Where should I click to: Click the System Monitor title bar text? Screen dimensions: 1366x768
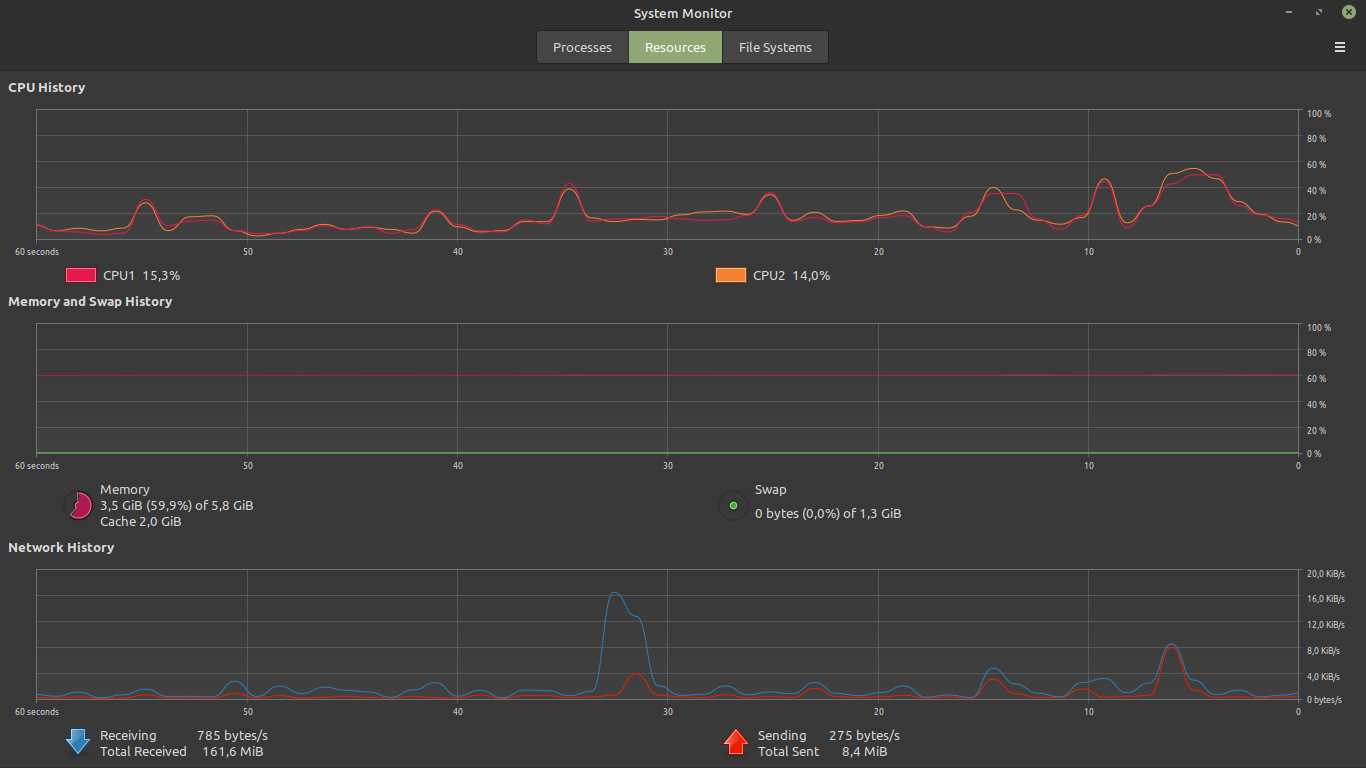pyautogui.click(x=683, y=13)
